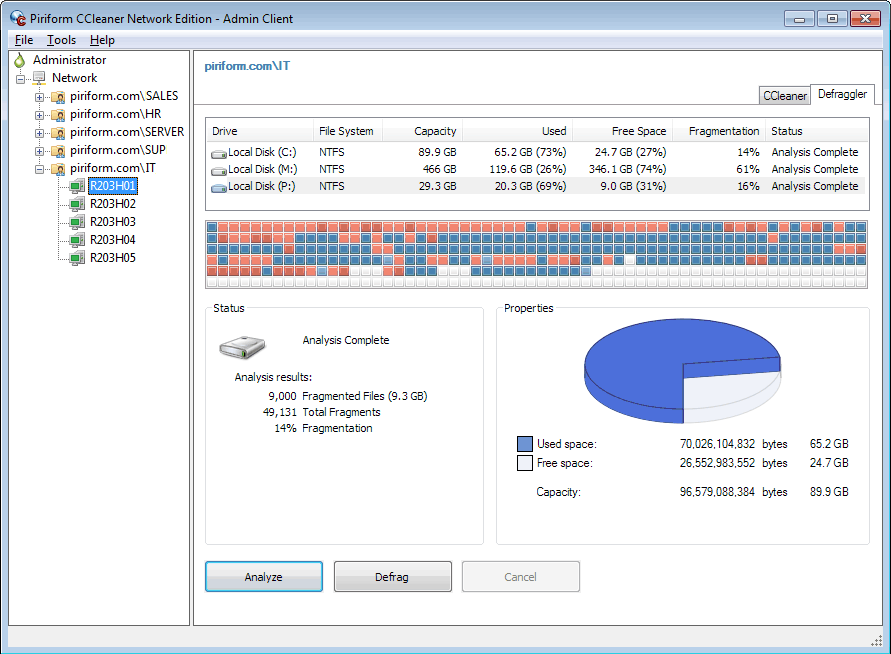The width and height of the screenshot is (891, 654).
Task: Click the Defrag button
Action: 392,577
